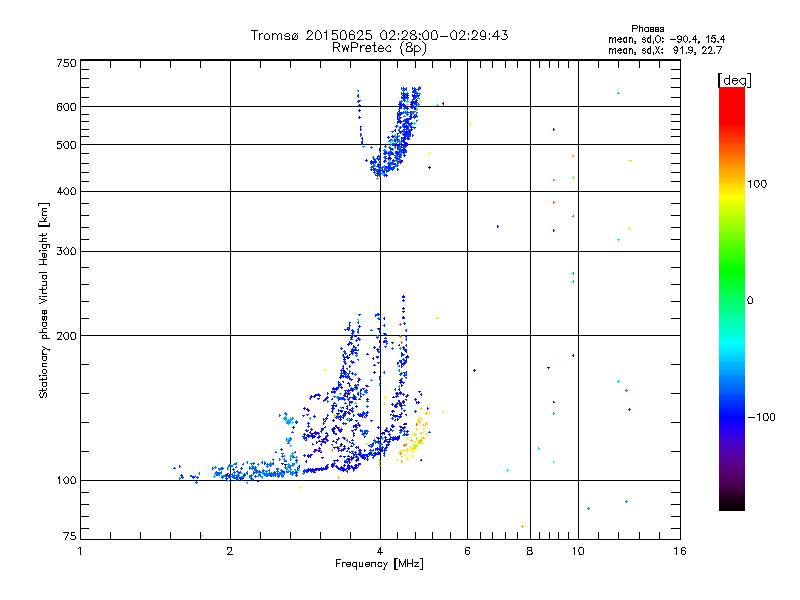800x600 pixels.
Task: Click the x-axis tick label '8'
Action: (x=530, y=551)
